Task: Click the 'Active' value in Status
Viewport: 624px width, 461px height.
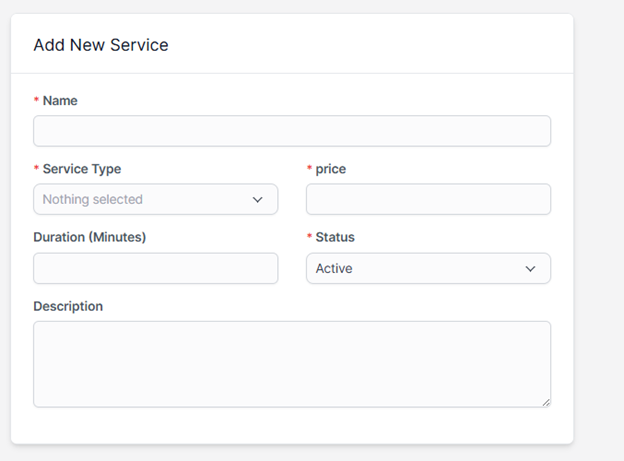Action: click(x=334, y=268)
